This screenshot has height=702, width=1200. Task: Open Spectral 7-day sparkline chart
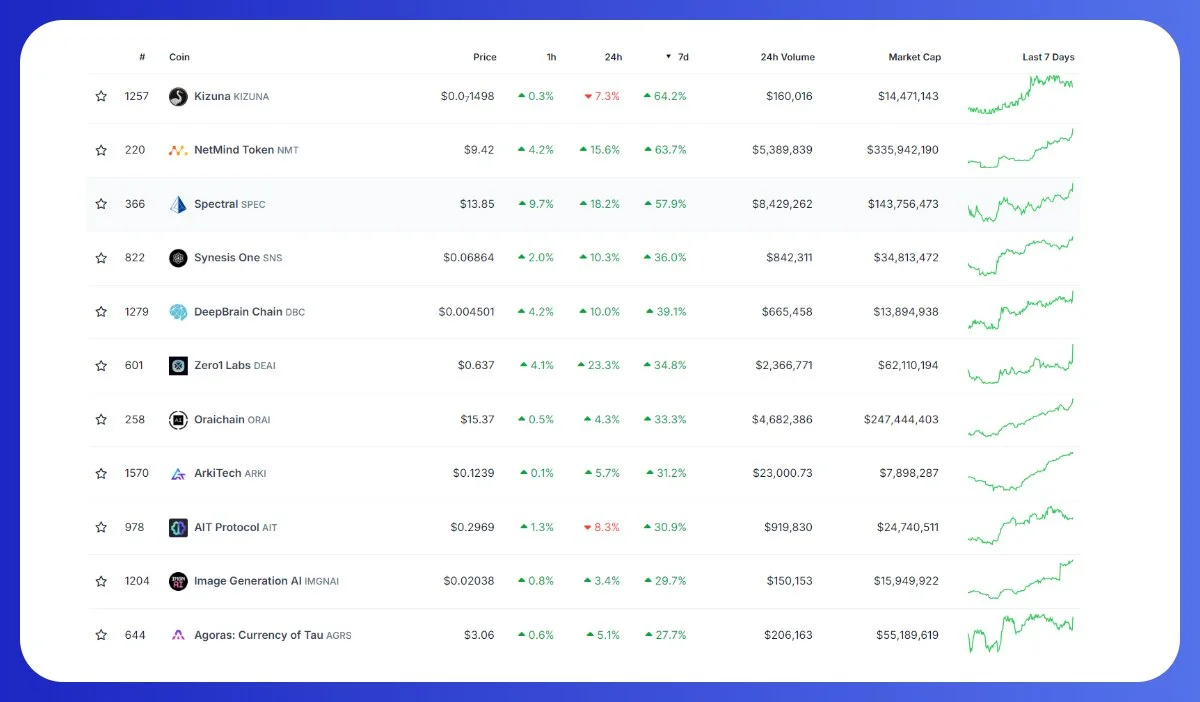point(1020,202)
